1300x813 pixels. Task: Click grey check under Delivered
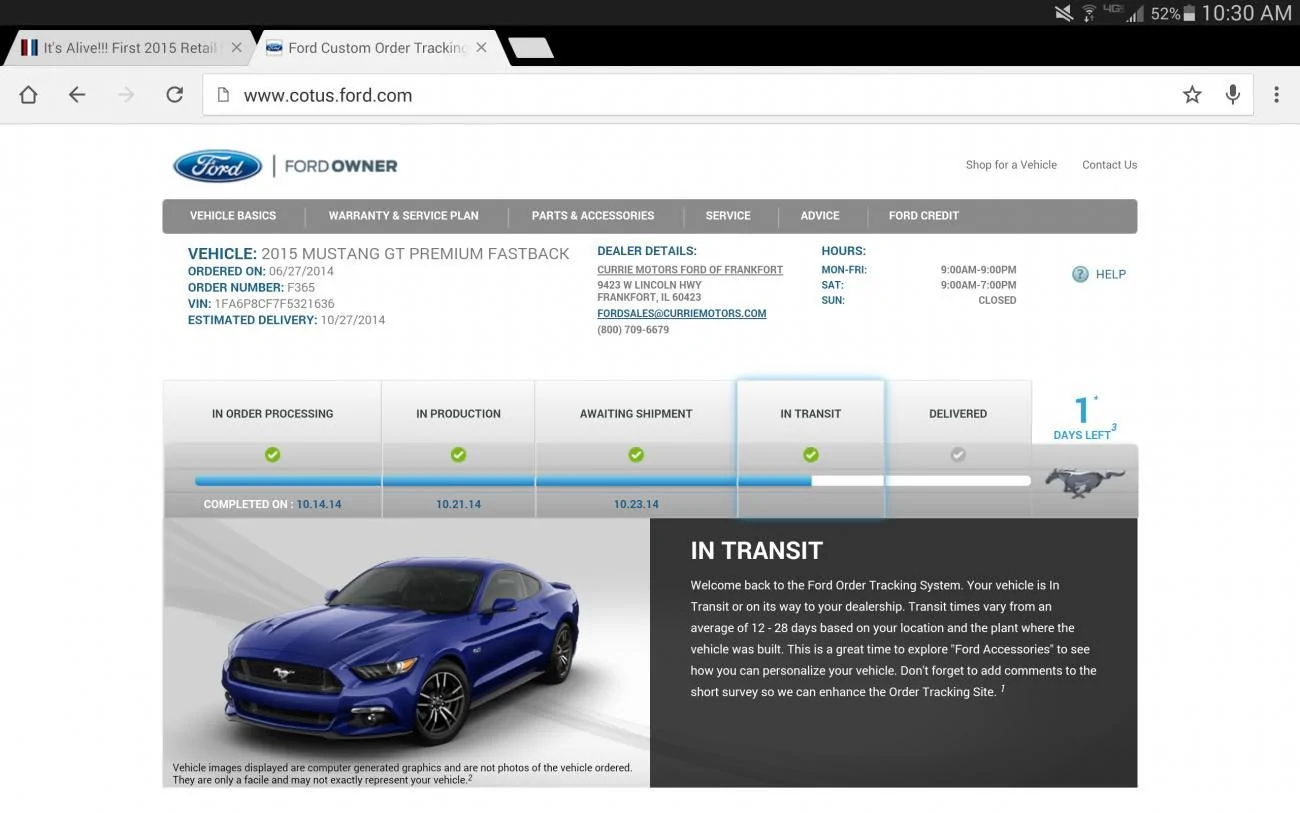(958, 455)
